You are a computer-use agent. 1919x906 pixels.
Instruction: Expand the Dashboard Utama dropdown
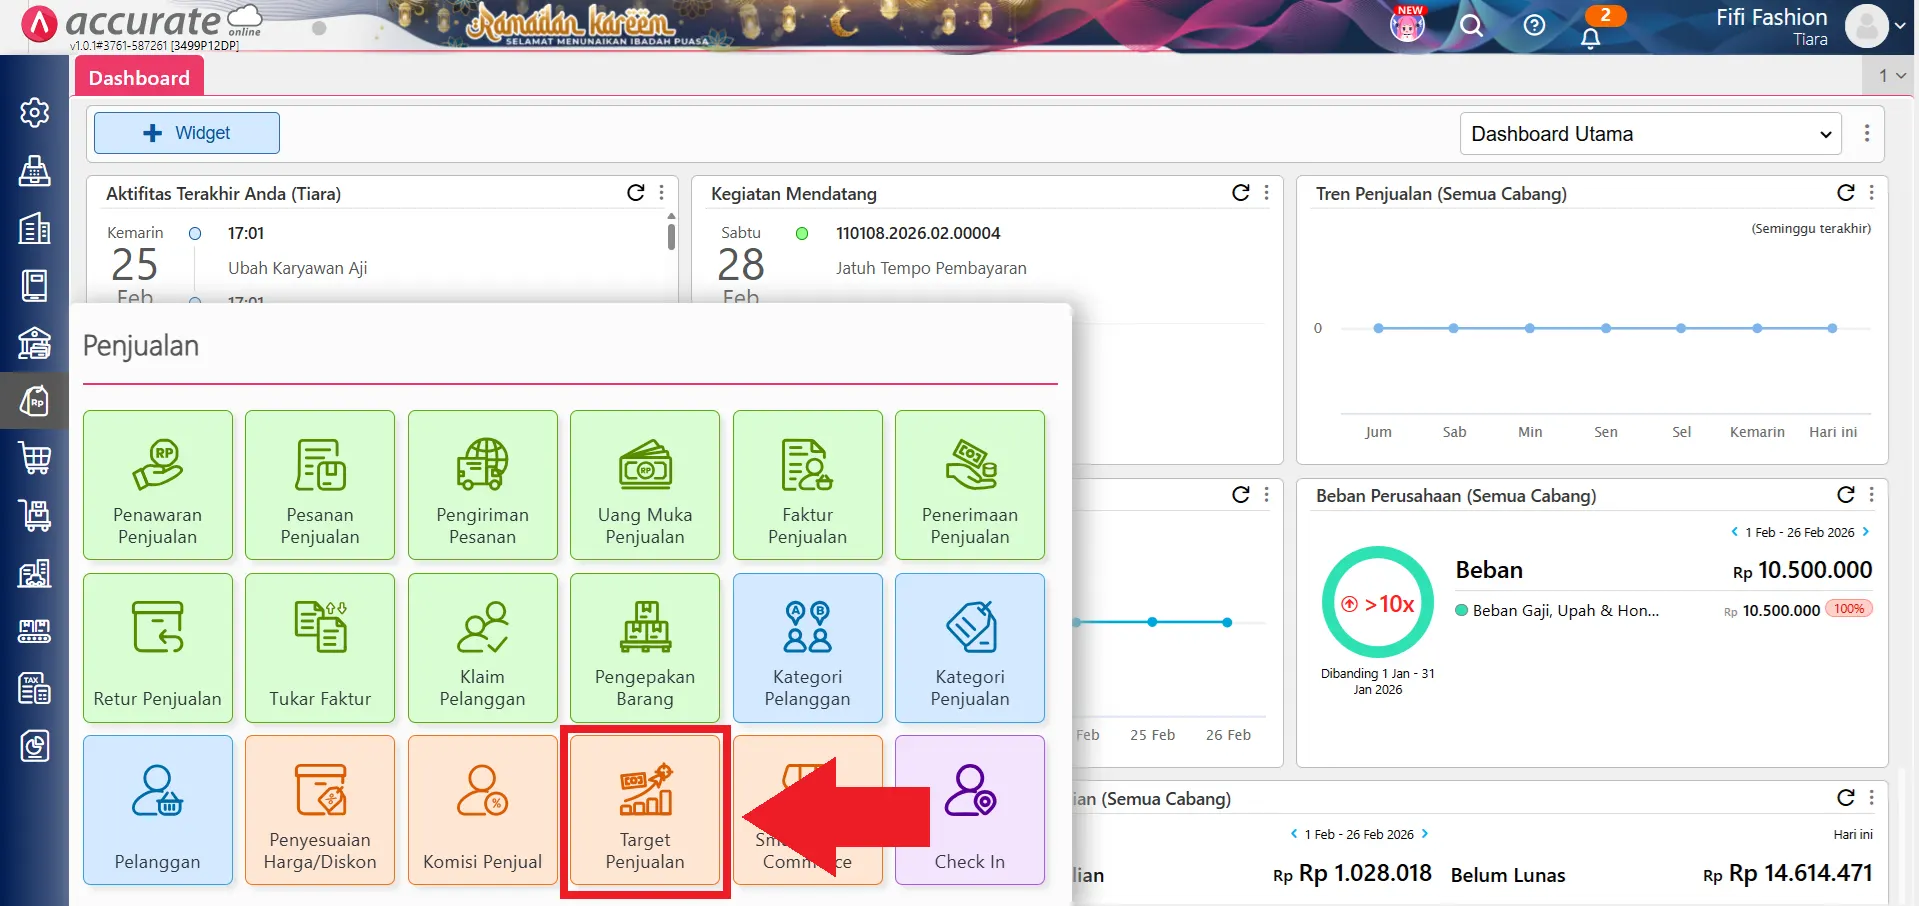point(1651,134)
